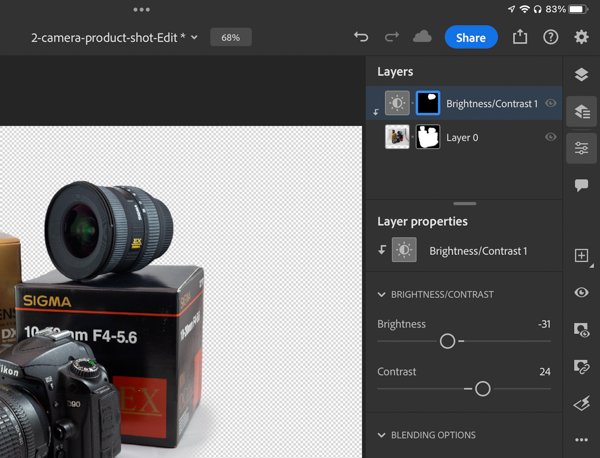The height and width of the screenshot is (458, 600).
Task: Click the clipping arrow beside Brightness/Contrast 1 layer row
Action: 376,112
